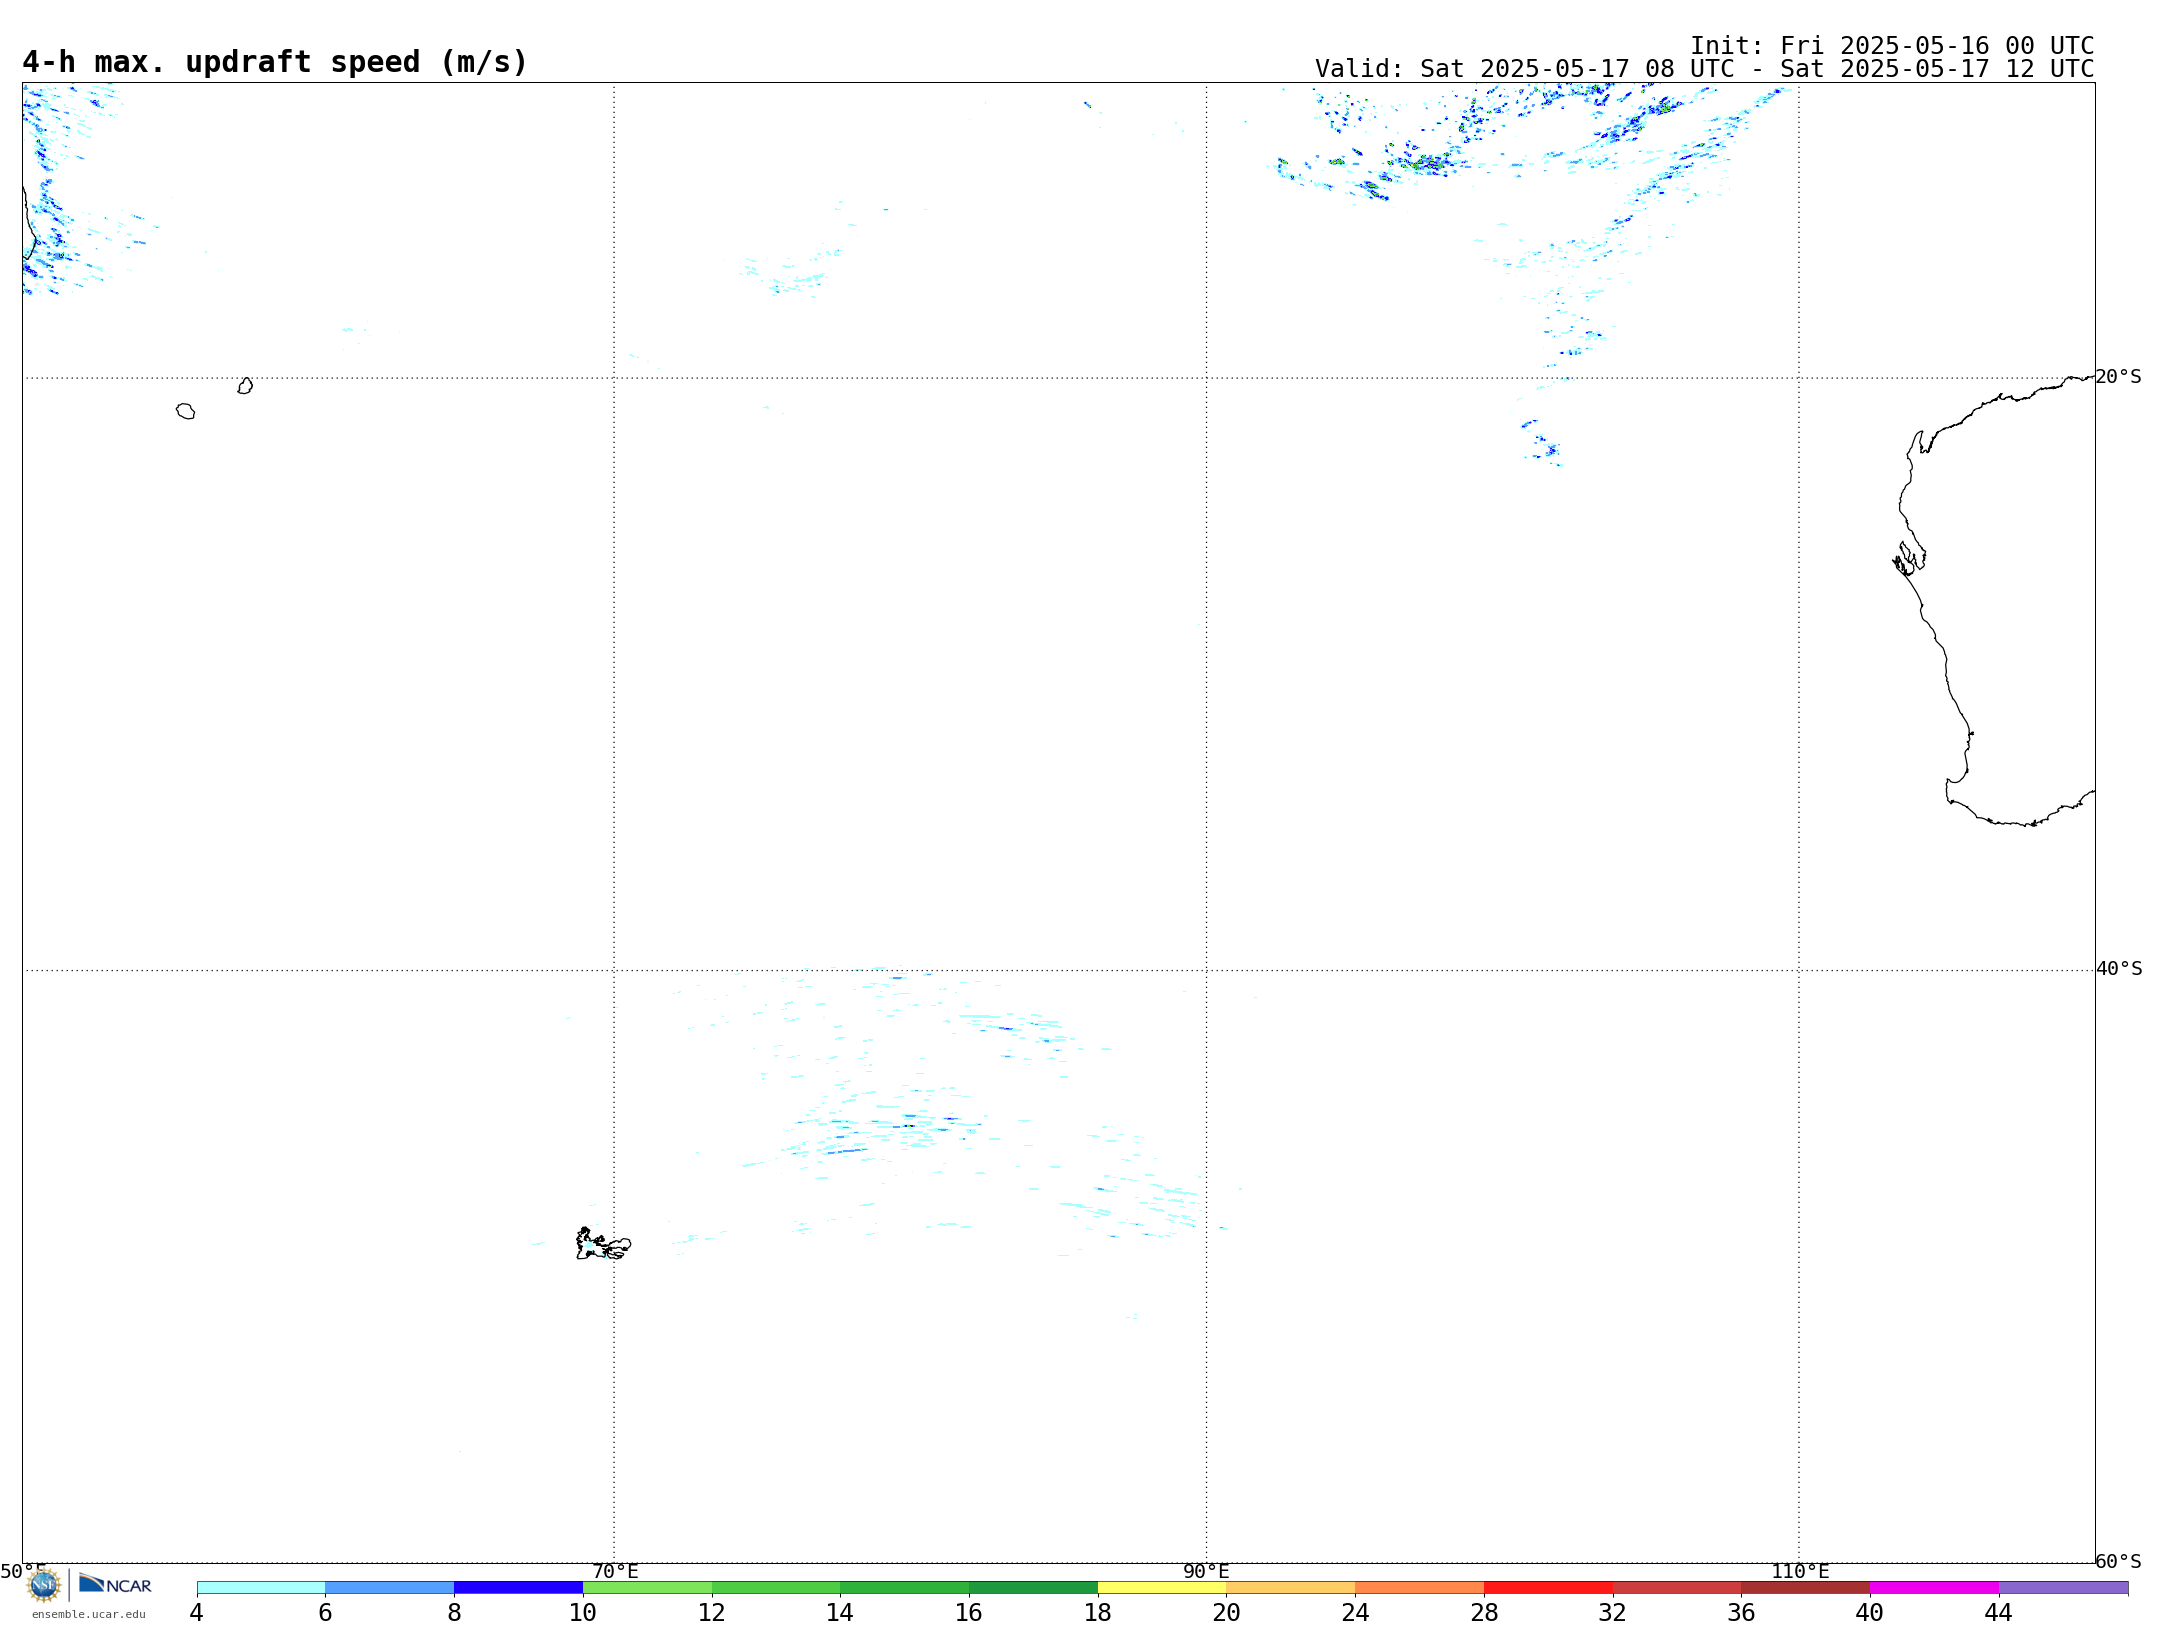Click the colorbar tick label 32
2160x1626 pixels.
[1612, 1613]
